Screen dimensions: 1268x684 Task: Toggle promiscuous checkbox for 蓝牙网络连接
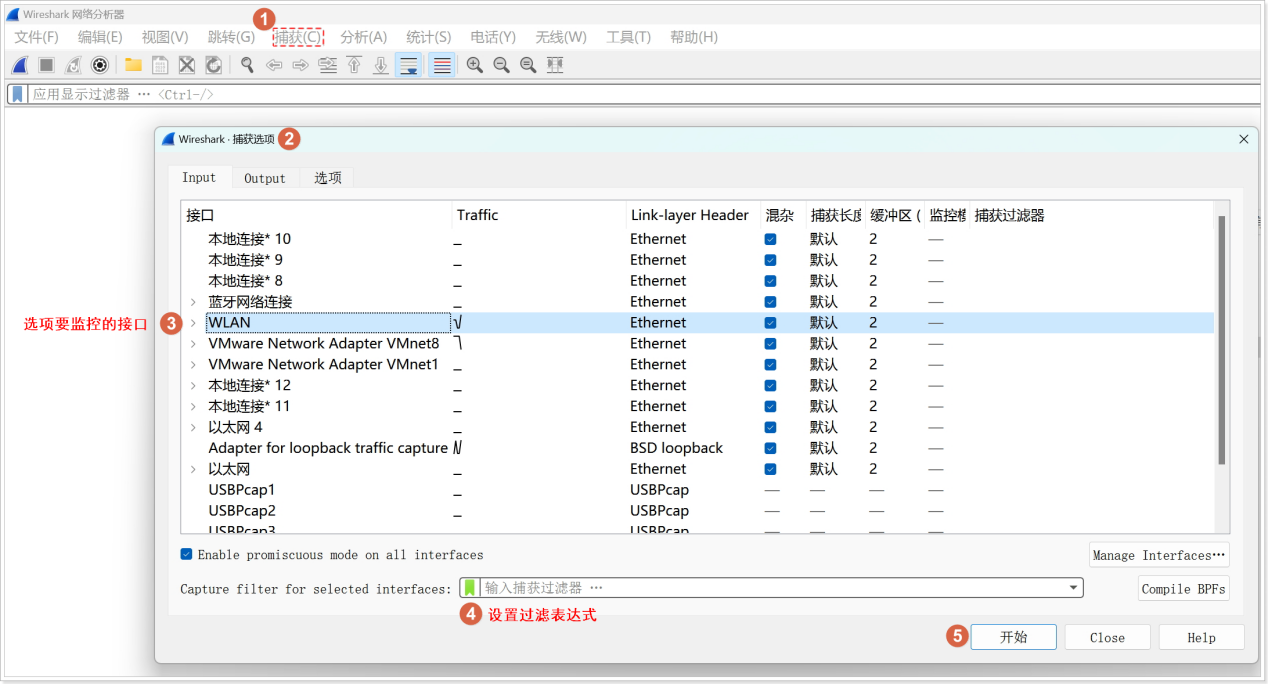[x=770, y=302]
